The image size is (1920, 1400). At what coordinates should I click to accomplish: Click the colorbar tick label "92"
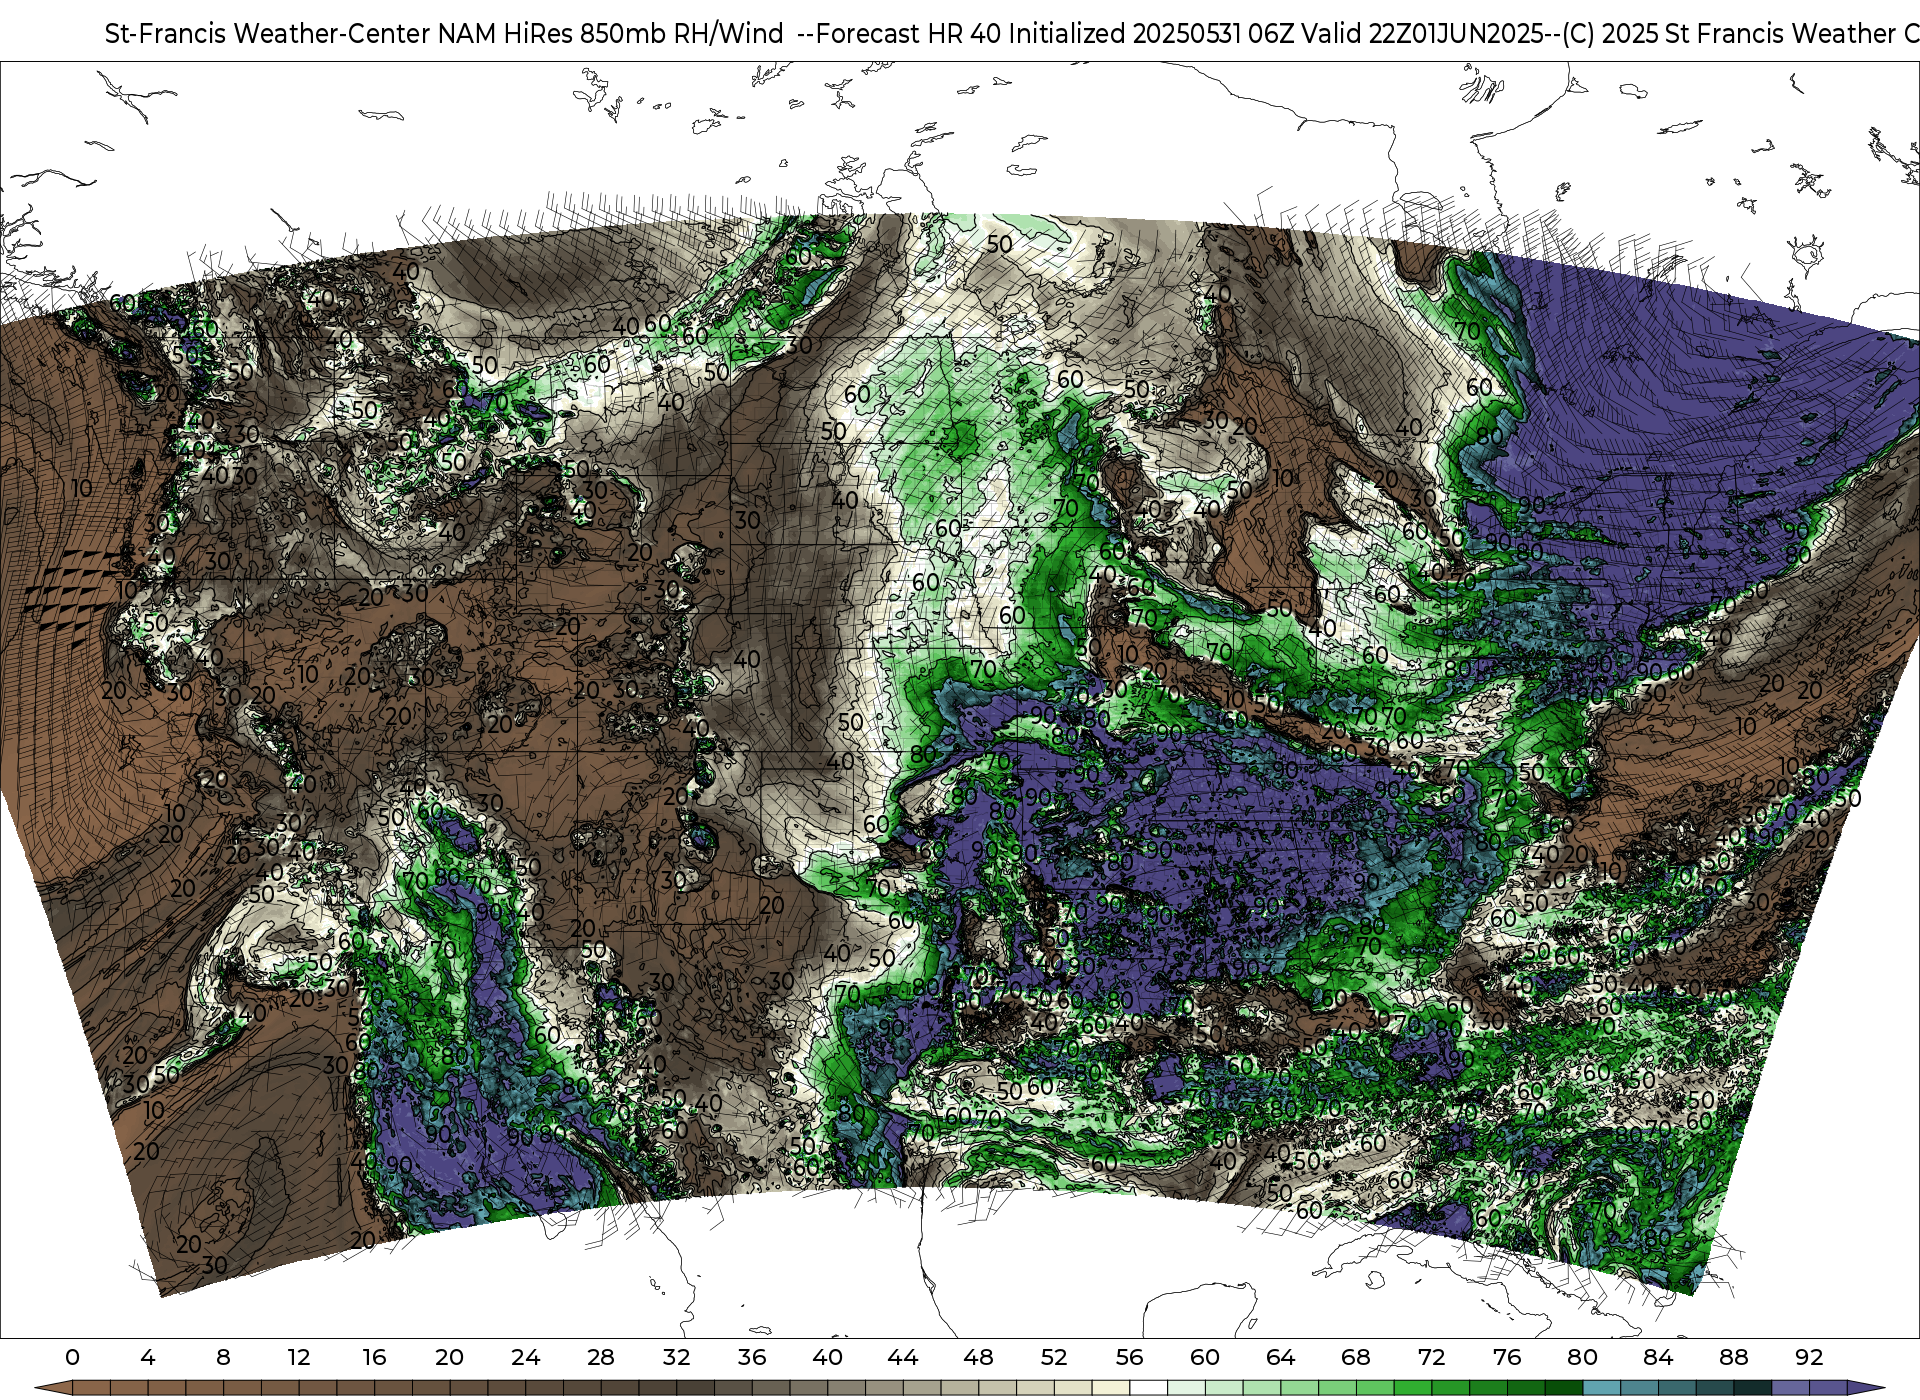1809,1358
